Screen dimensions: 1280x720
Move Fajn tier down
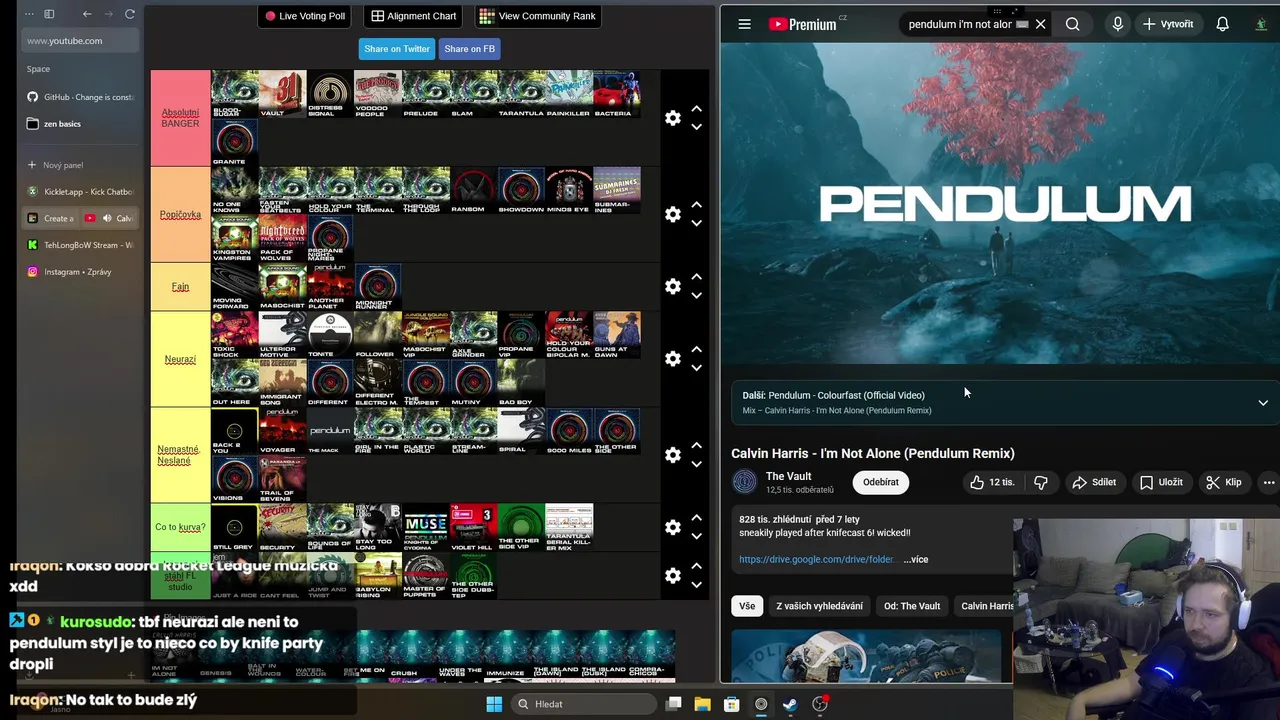pyautogui.click(x=696, y=295)
